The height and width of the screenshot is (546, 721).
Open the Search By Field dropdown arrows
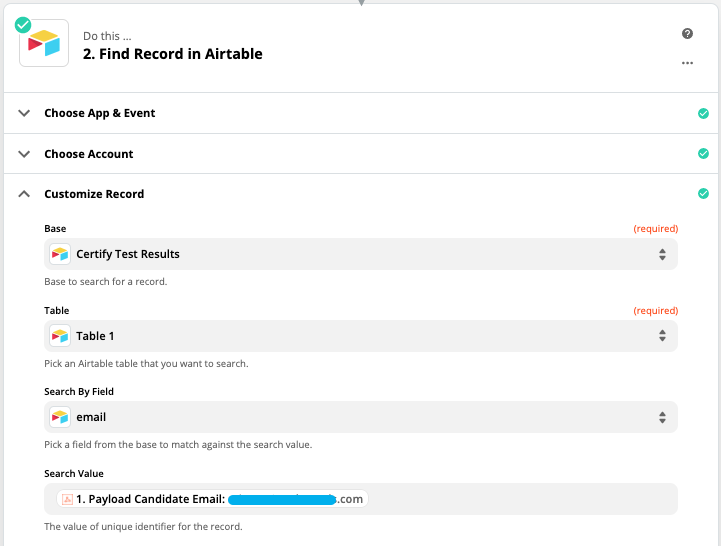coord(661,417)
